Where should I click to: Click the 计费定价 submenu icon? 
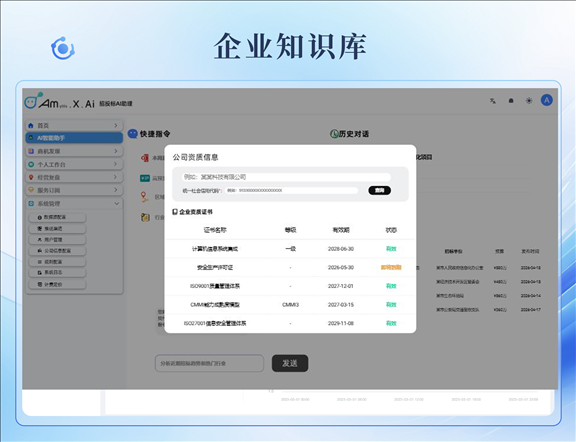pos(40,284)
